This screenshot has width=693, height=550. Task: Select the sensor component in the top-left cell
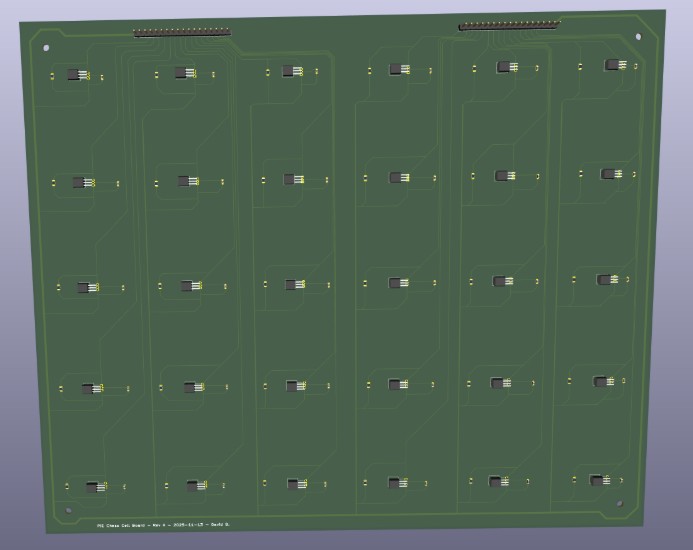click(x=78, y=75)
